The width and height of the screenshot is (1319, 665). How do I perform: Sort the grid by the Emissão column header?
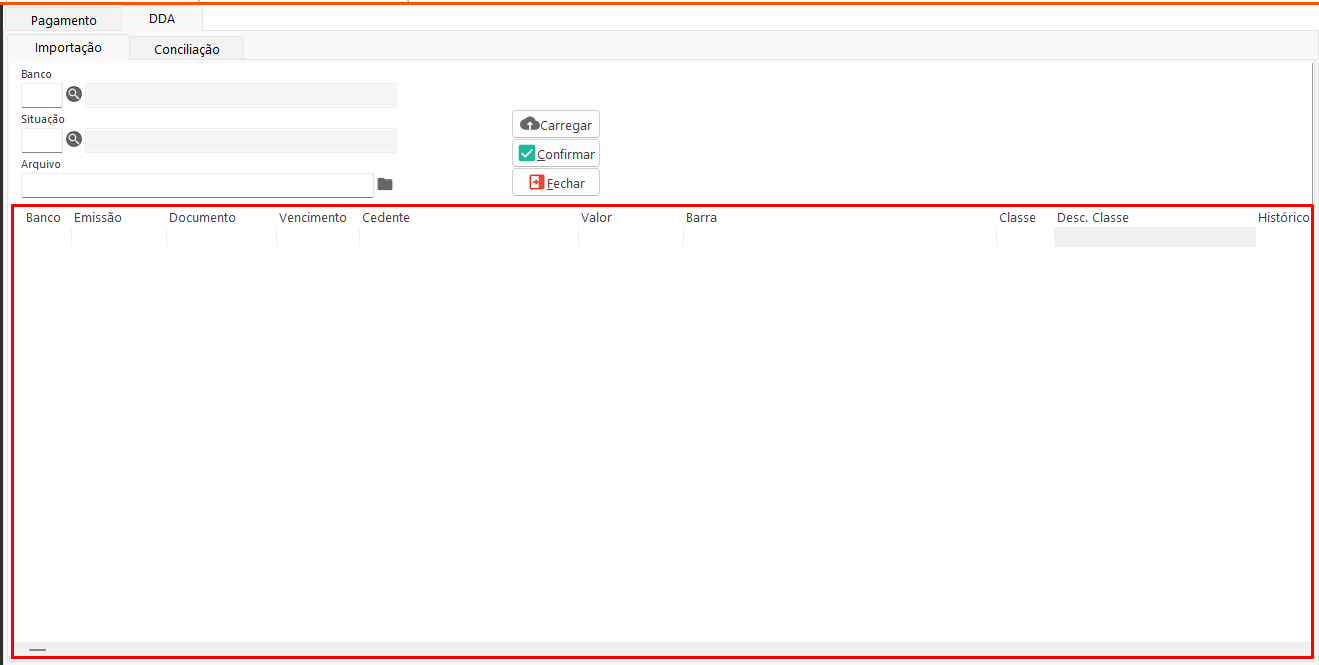pyautogui.click(x=98, y=218)
